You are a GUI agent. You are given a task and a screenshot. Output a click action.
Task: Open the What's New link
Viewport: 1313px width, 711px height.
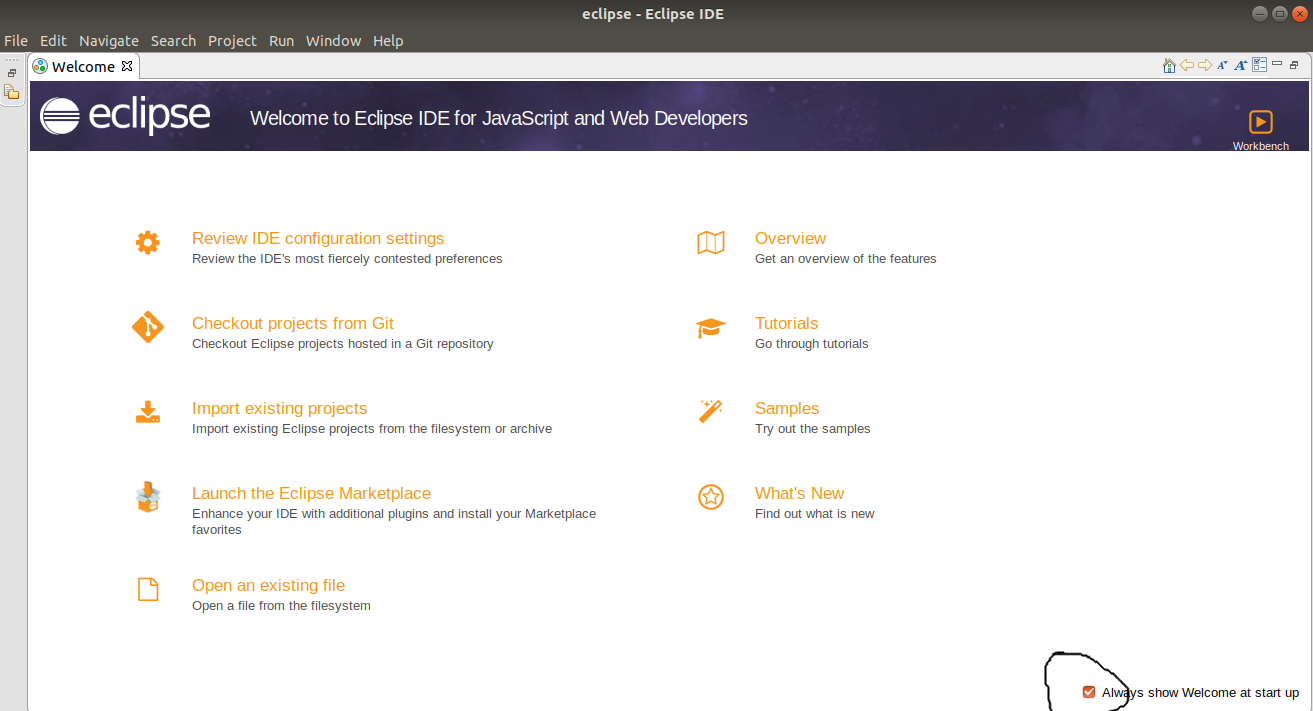coord(799,493)
